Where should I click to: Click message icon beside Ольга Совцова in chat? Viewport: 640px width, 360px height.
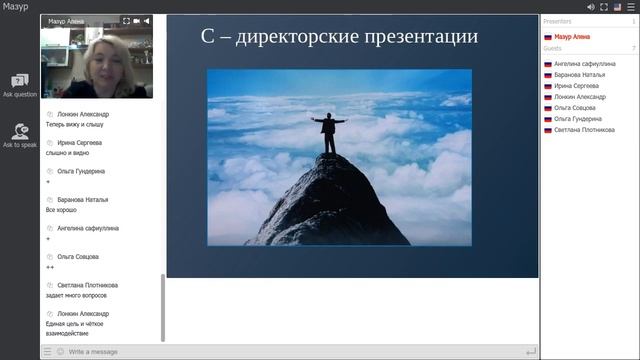click(x=50, y=257)
